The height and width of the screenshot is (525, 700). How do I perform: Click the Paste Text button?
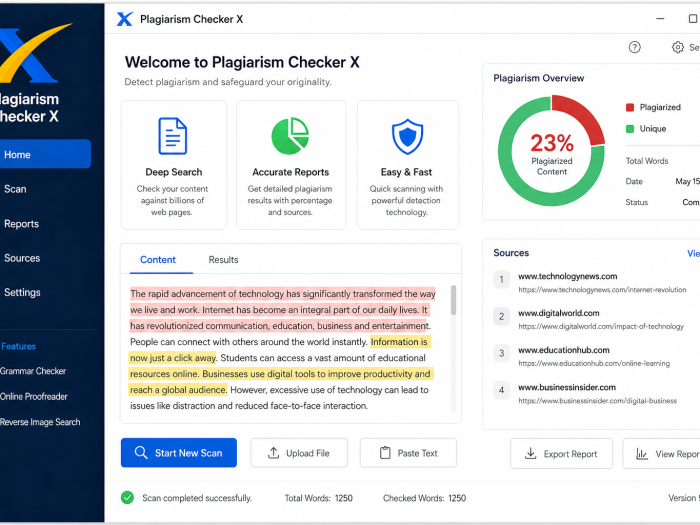(408, 453)
